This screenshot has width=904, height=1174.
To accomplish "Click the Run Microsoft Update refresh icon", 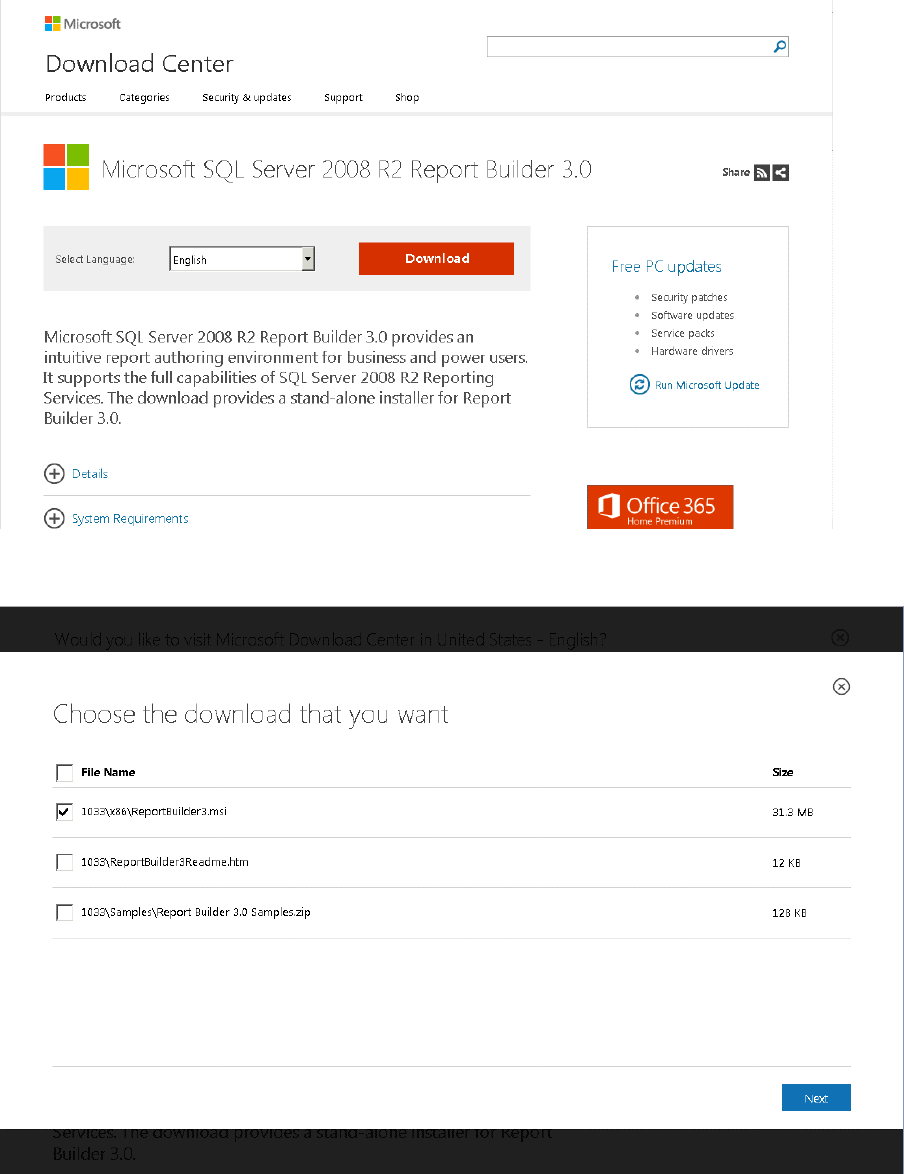I will pos(639,385).
